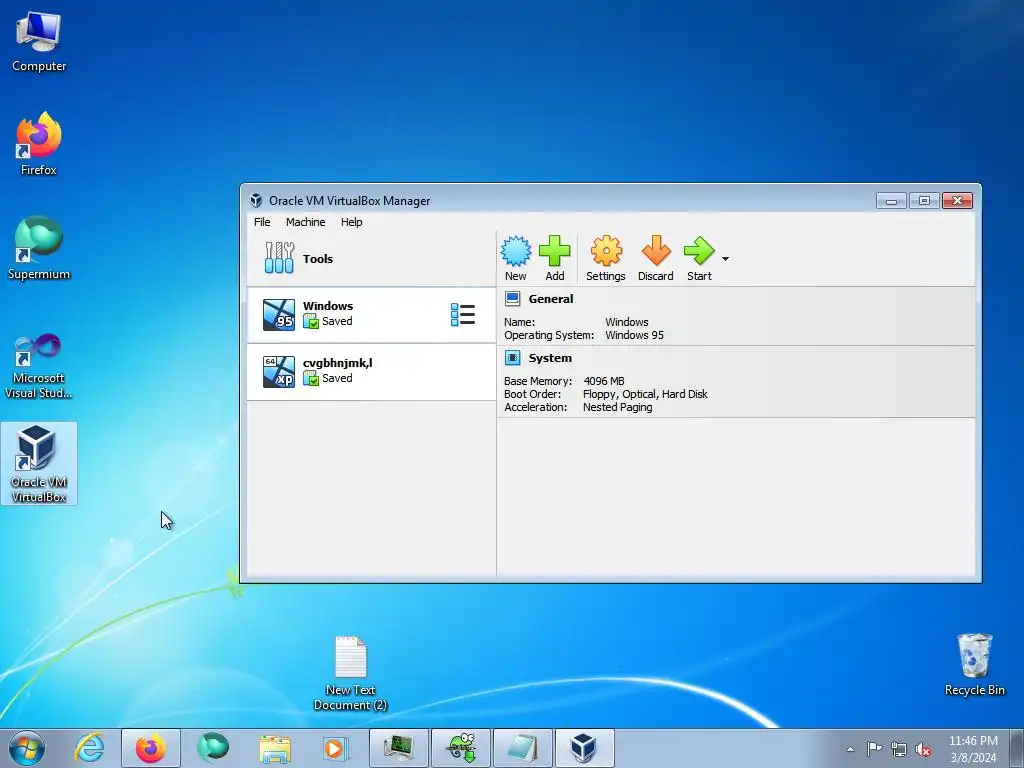Click the Saved state icon under cvgbhnjmk,l
Viewport: 1024px width, 768px height.
tap(311, 378)
